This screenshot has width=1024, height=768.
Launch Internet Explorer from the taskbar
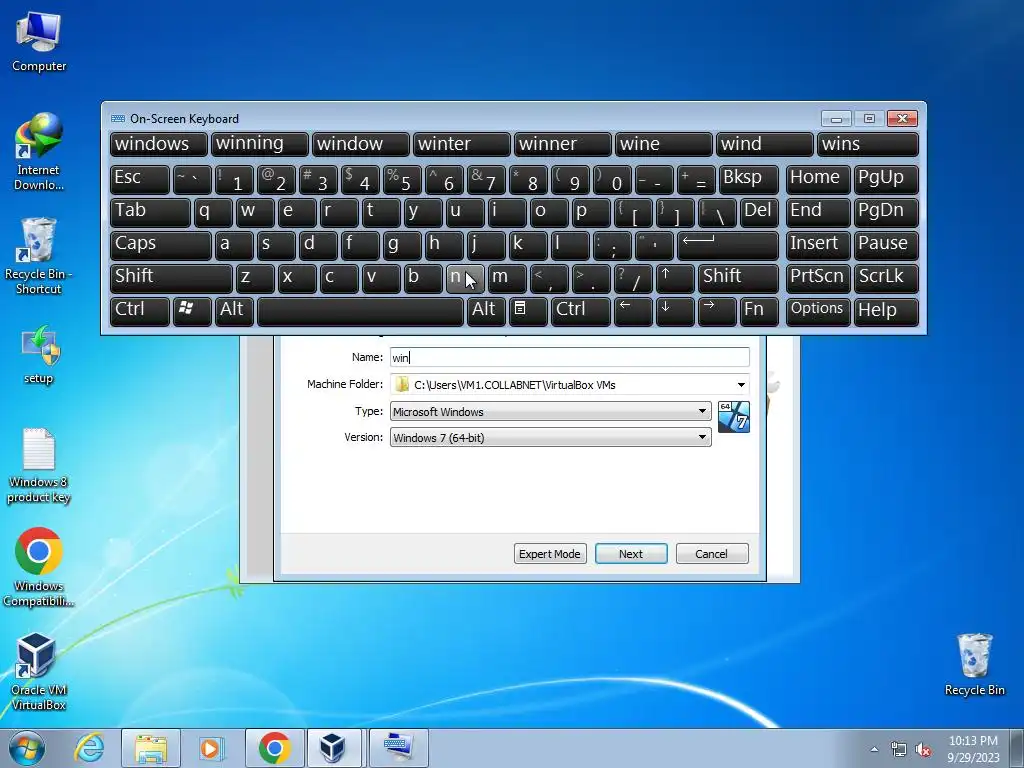89,748
